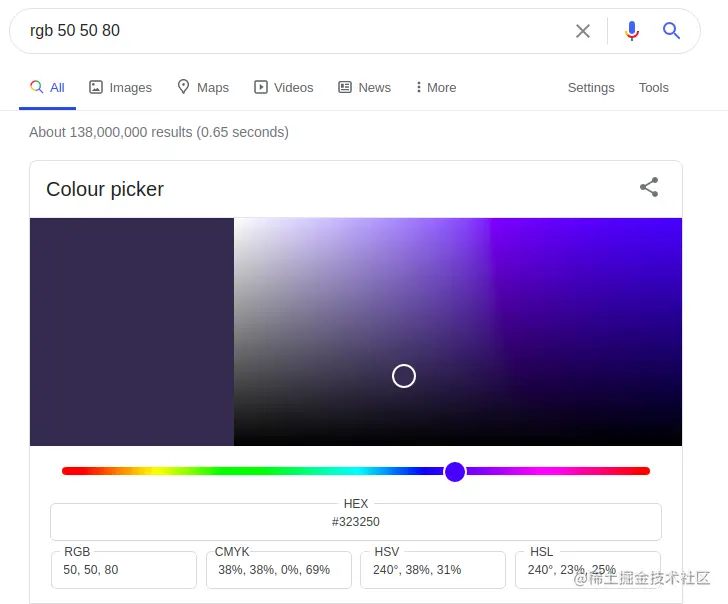The height and width of the screenshot is (604, 728).
Task: Click the red start of the hue bar
Action: tap(72, 471)
